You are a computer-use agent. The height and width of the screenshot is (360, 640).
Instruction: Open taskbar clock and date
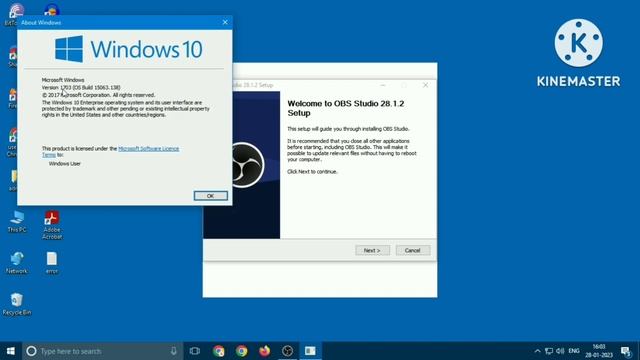599,351
